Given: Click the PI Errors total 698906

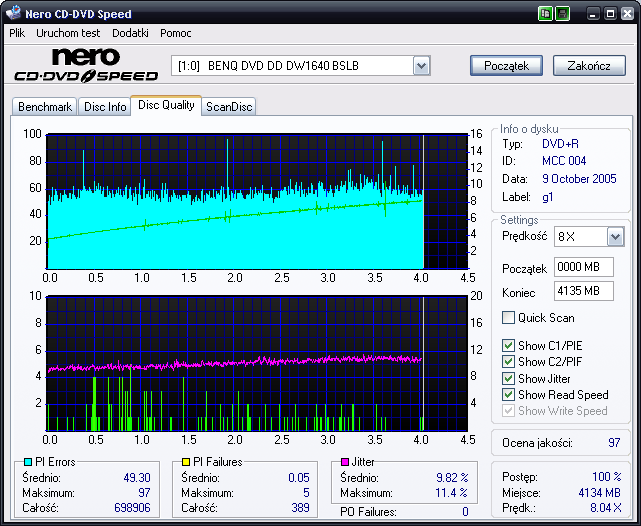Looking at the screenshot, I should 132,508.
